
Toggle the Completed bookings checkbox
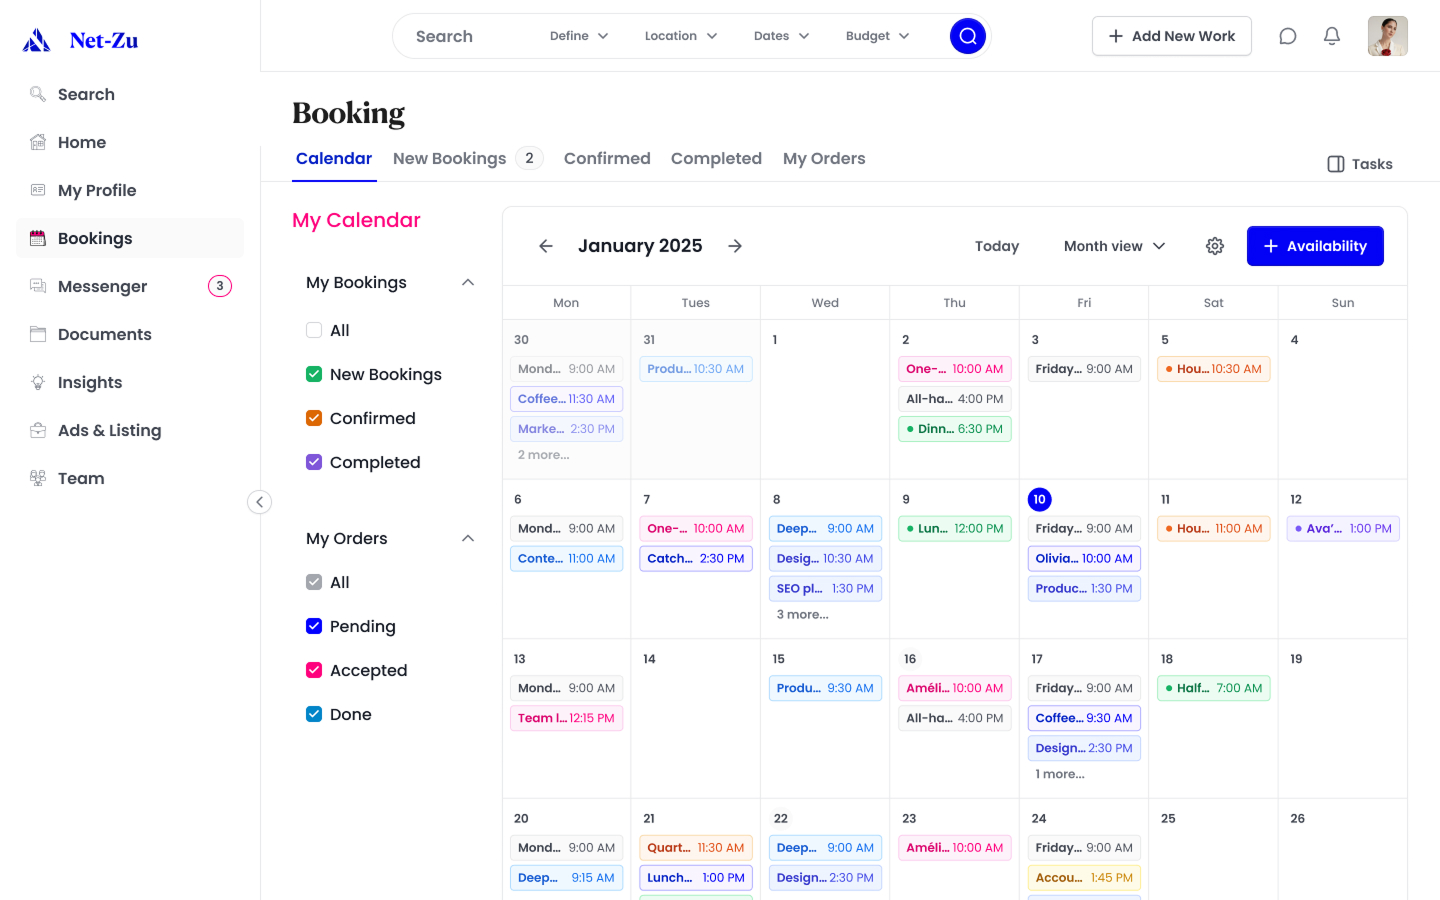point(314,462)
